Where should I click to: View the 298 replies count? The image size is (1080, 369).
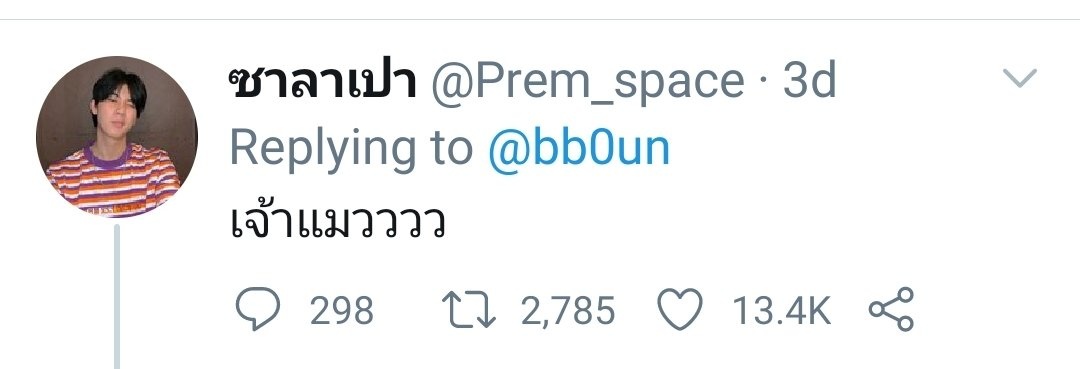[x=342, y=310]
